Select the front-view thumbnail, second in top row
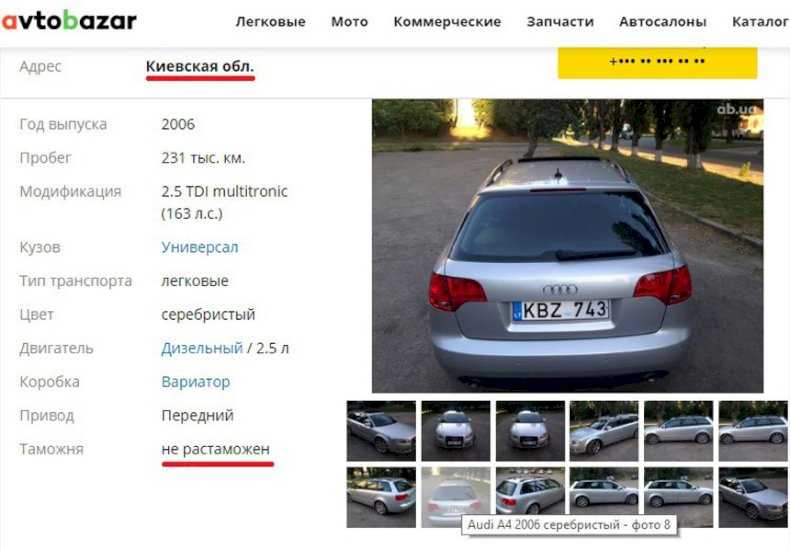The image size is (790, 550). (x=455, y=431)
